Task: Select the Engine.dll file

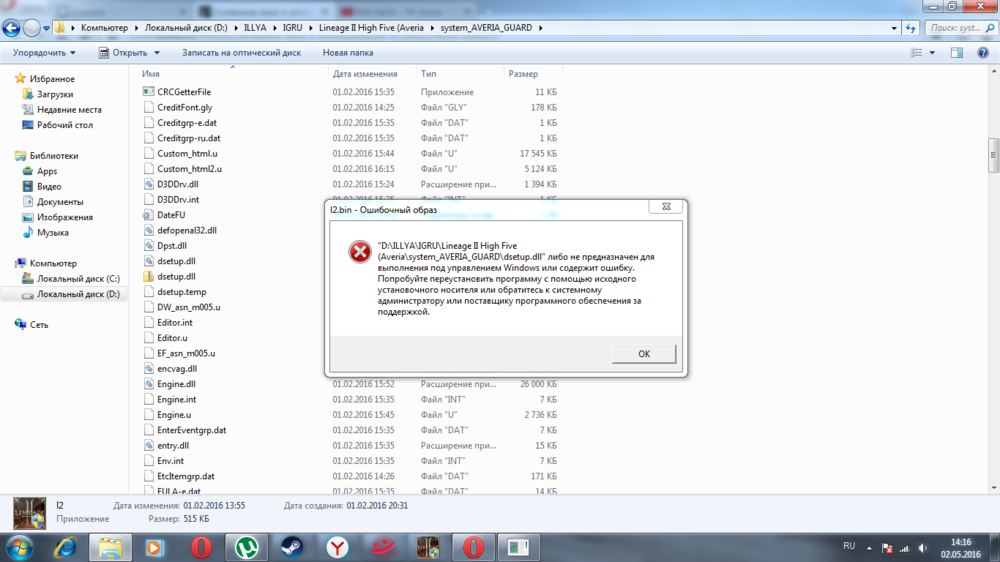Action: [x=176, y=384]
